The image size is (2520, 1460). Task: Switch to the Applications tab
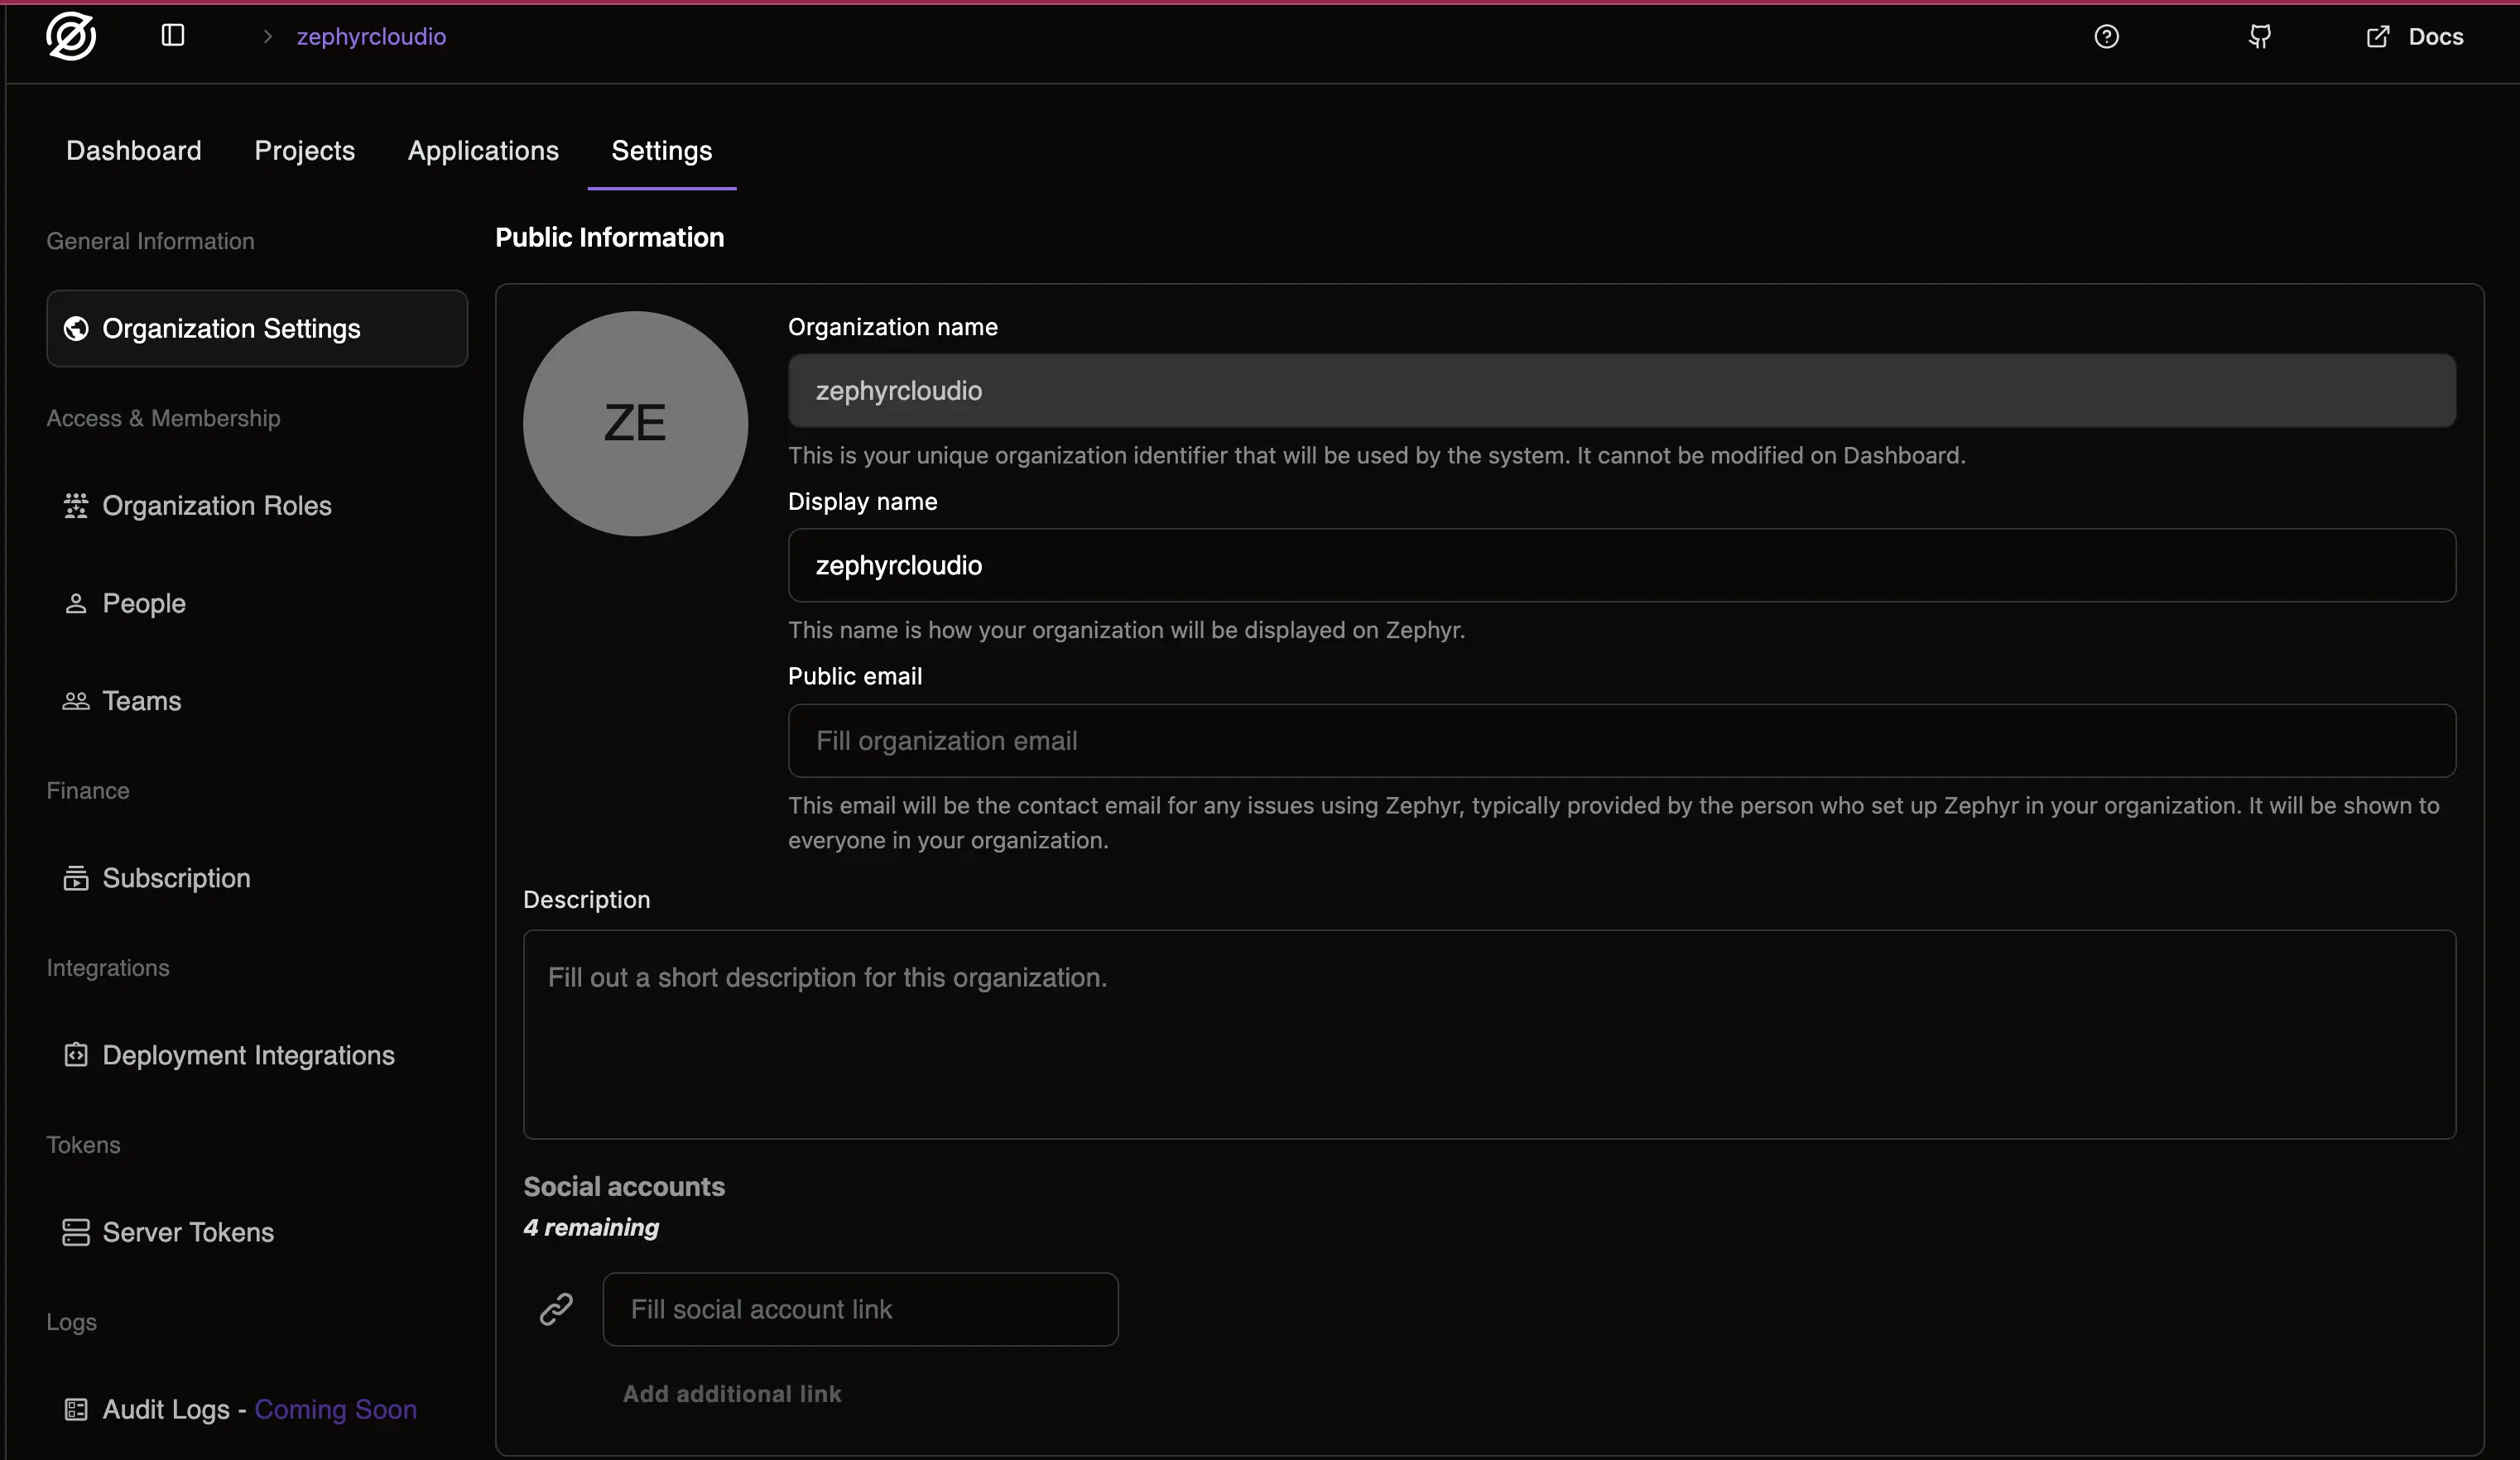(483, 151)
